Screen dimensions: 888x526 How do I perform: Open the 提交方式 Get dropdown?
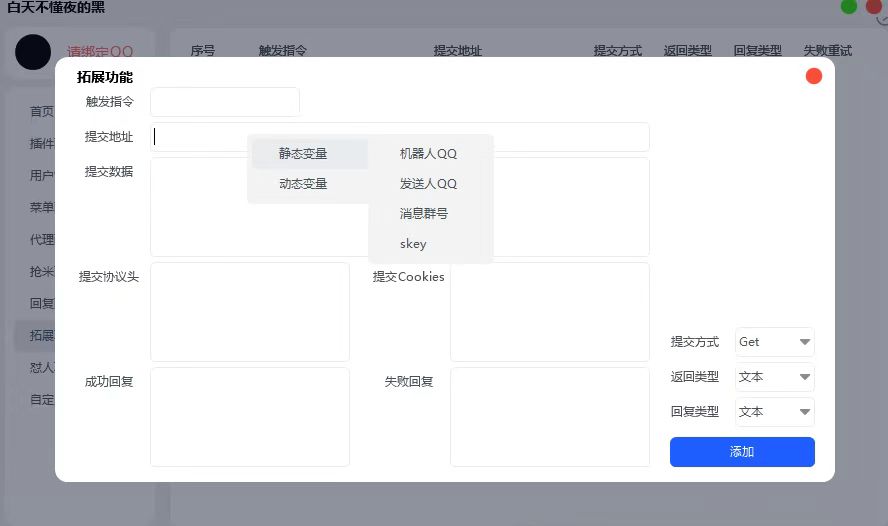coord(774,342)
